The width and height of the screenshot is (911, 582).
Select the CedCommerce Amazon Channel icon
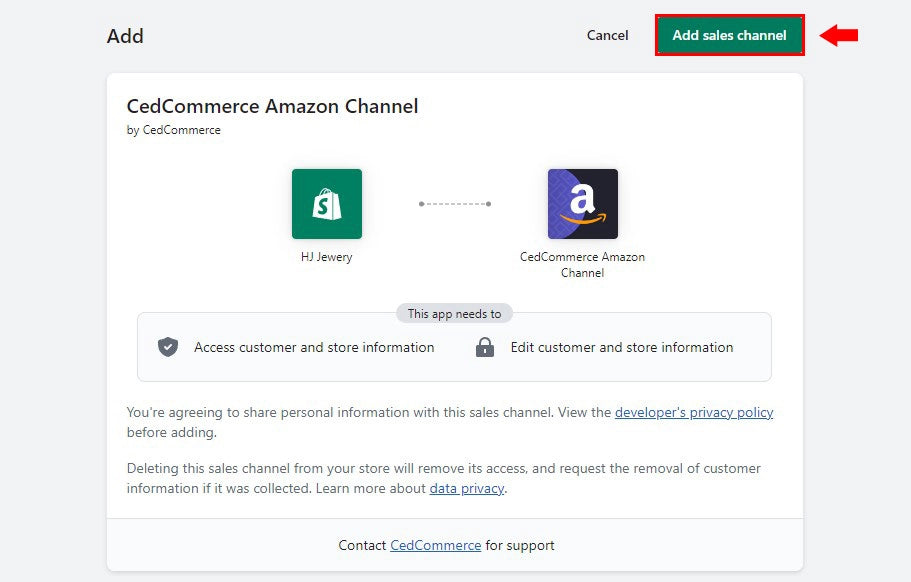tap(583, 203)
